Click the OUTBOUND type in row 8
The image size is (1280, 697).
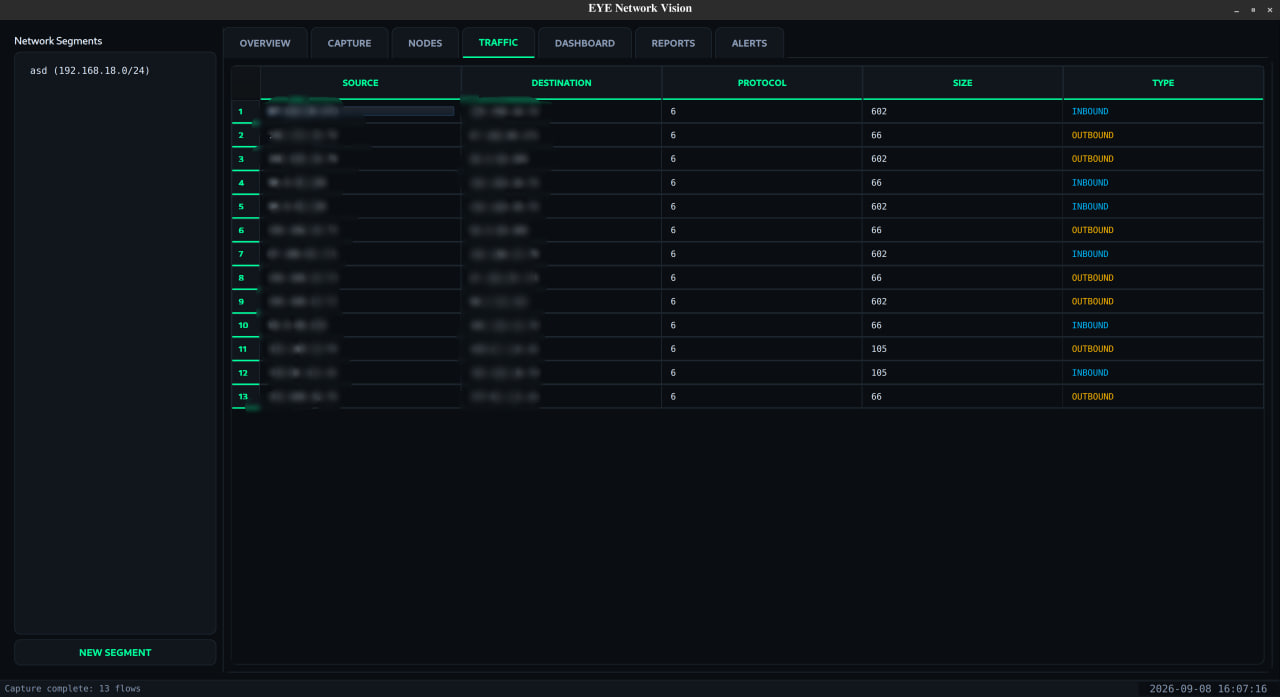coord(1092,278)
